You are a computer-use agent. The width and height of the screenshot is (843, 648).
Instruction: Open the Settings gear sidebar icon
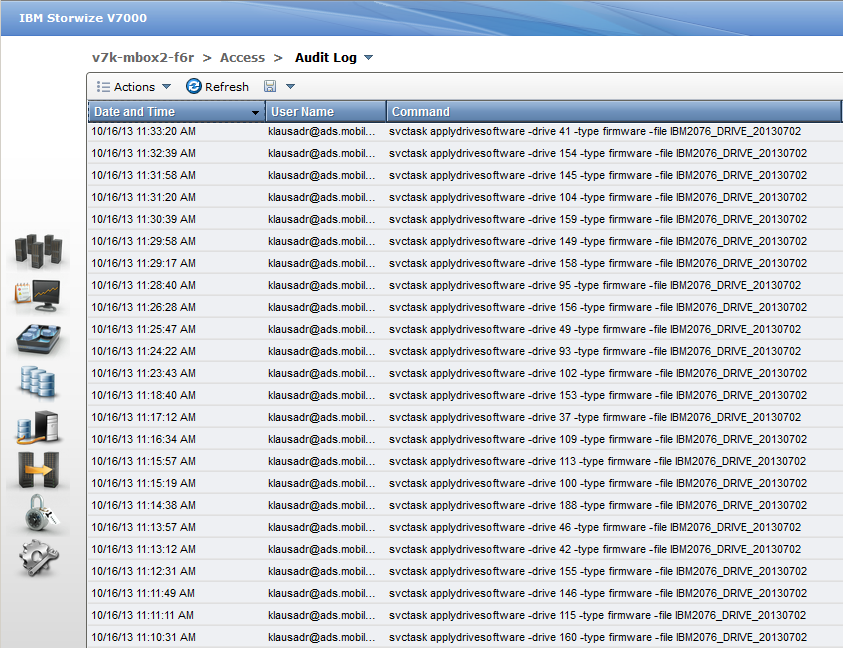[x=39, y=558]
